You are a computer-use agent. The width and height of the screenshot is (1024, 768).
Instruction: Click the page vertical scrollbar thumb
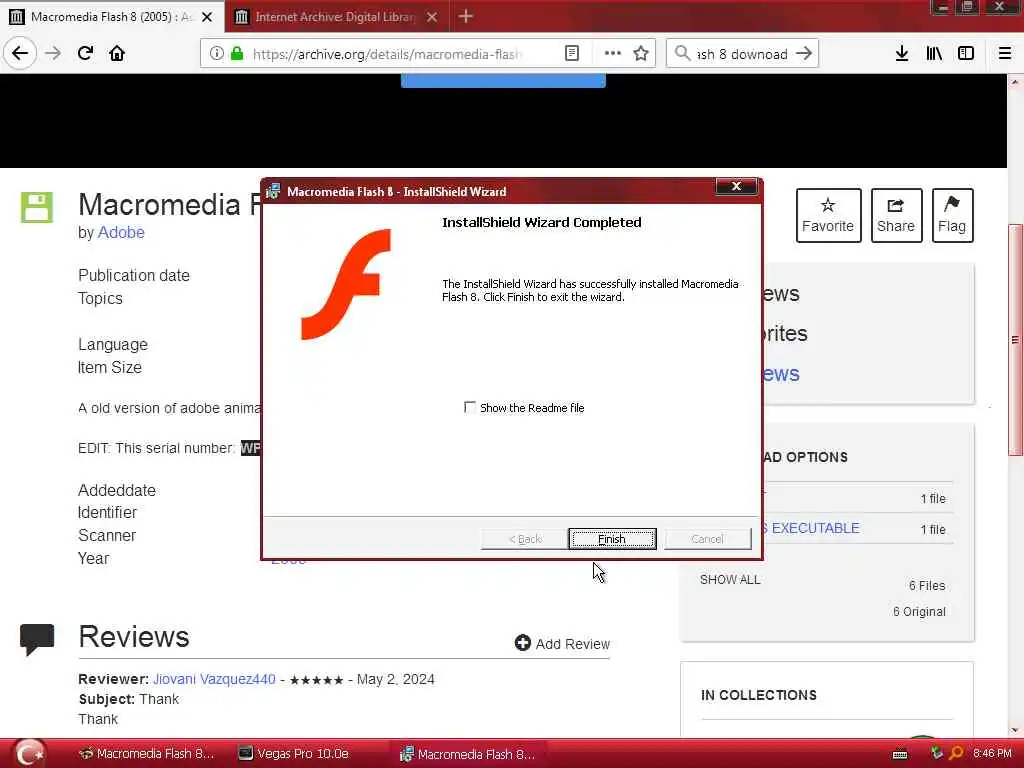click(1014, 340)
